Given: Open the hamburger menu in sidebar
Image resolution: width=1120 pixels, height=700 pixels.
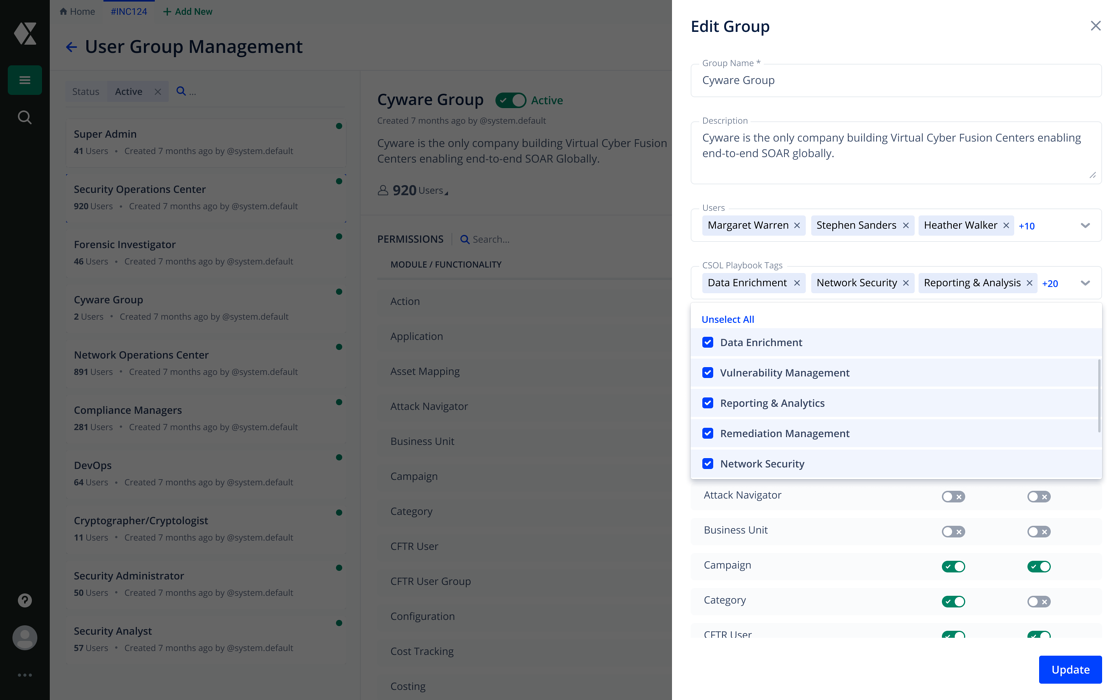Looking at the screenshot, I should [25, 80].
